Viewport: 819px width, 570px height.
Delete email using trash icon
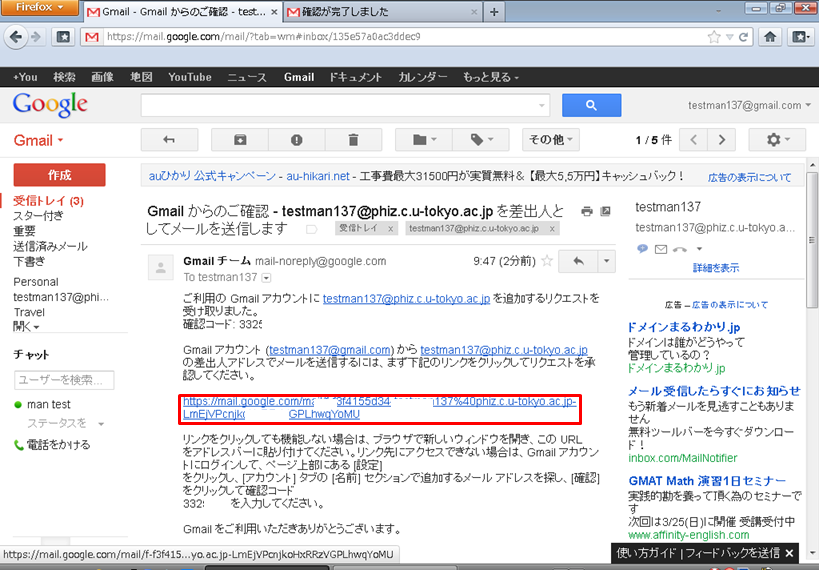[354, 139]
